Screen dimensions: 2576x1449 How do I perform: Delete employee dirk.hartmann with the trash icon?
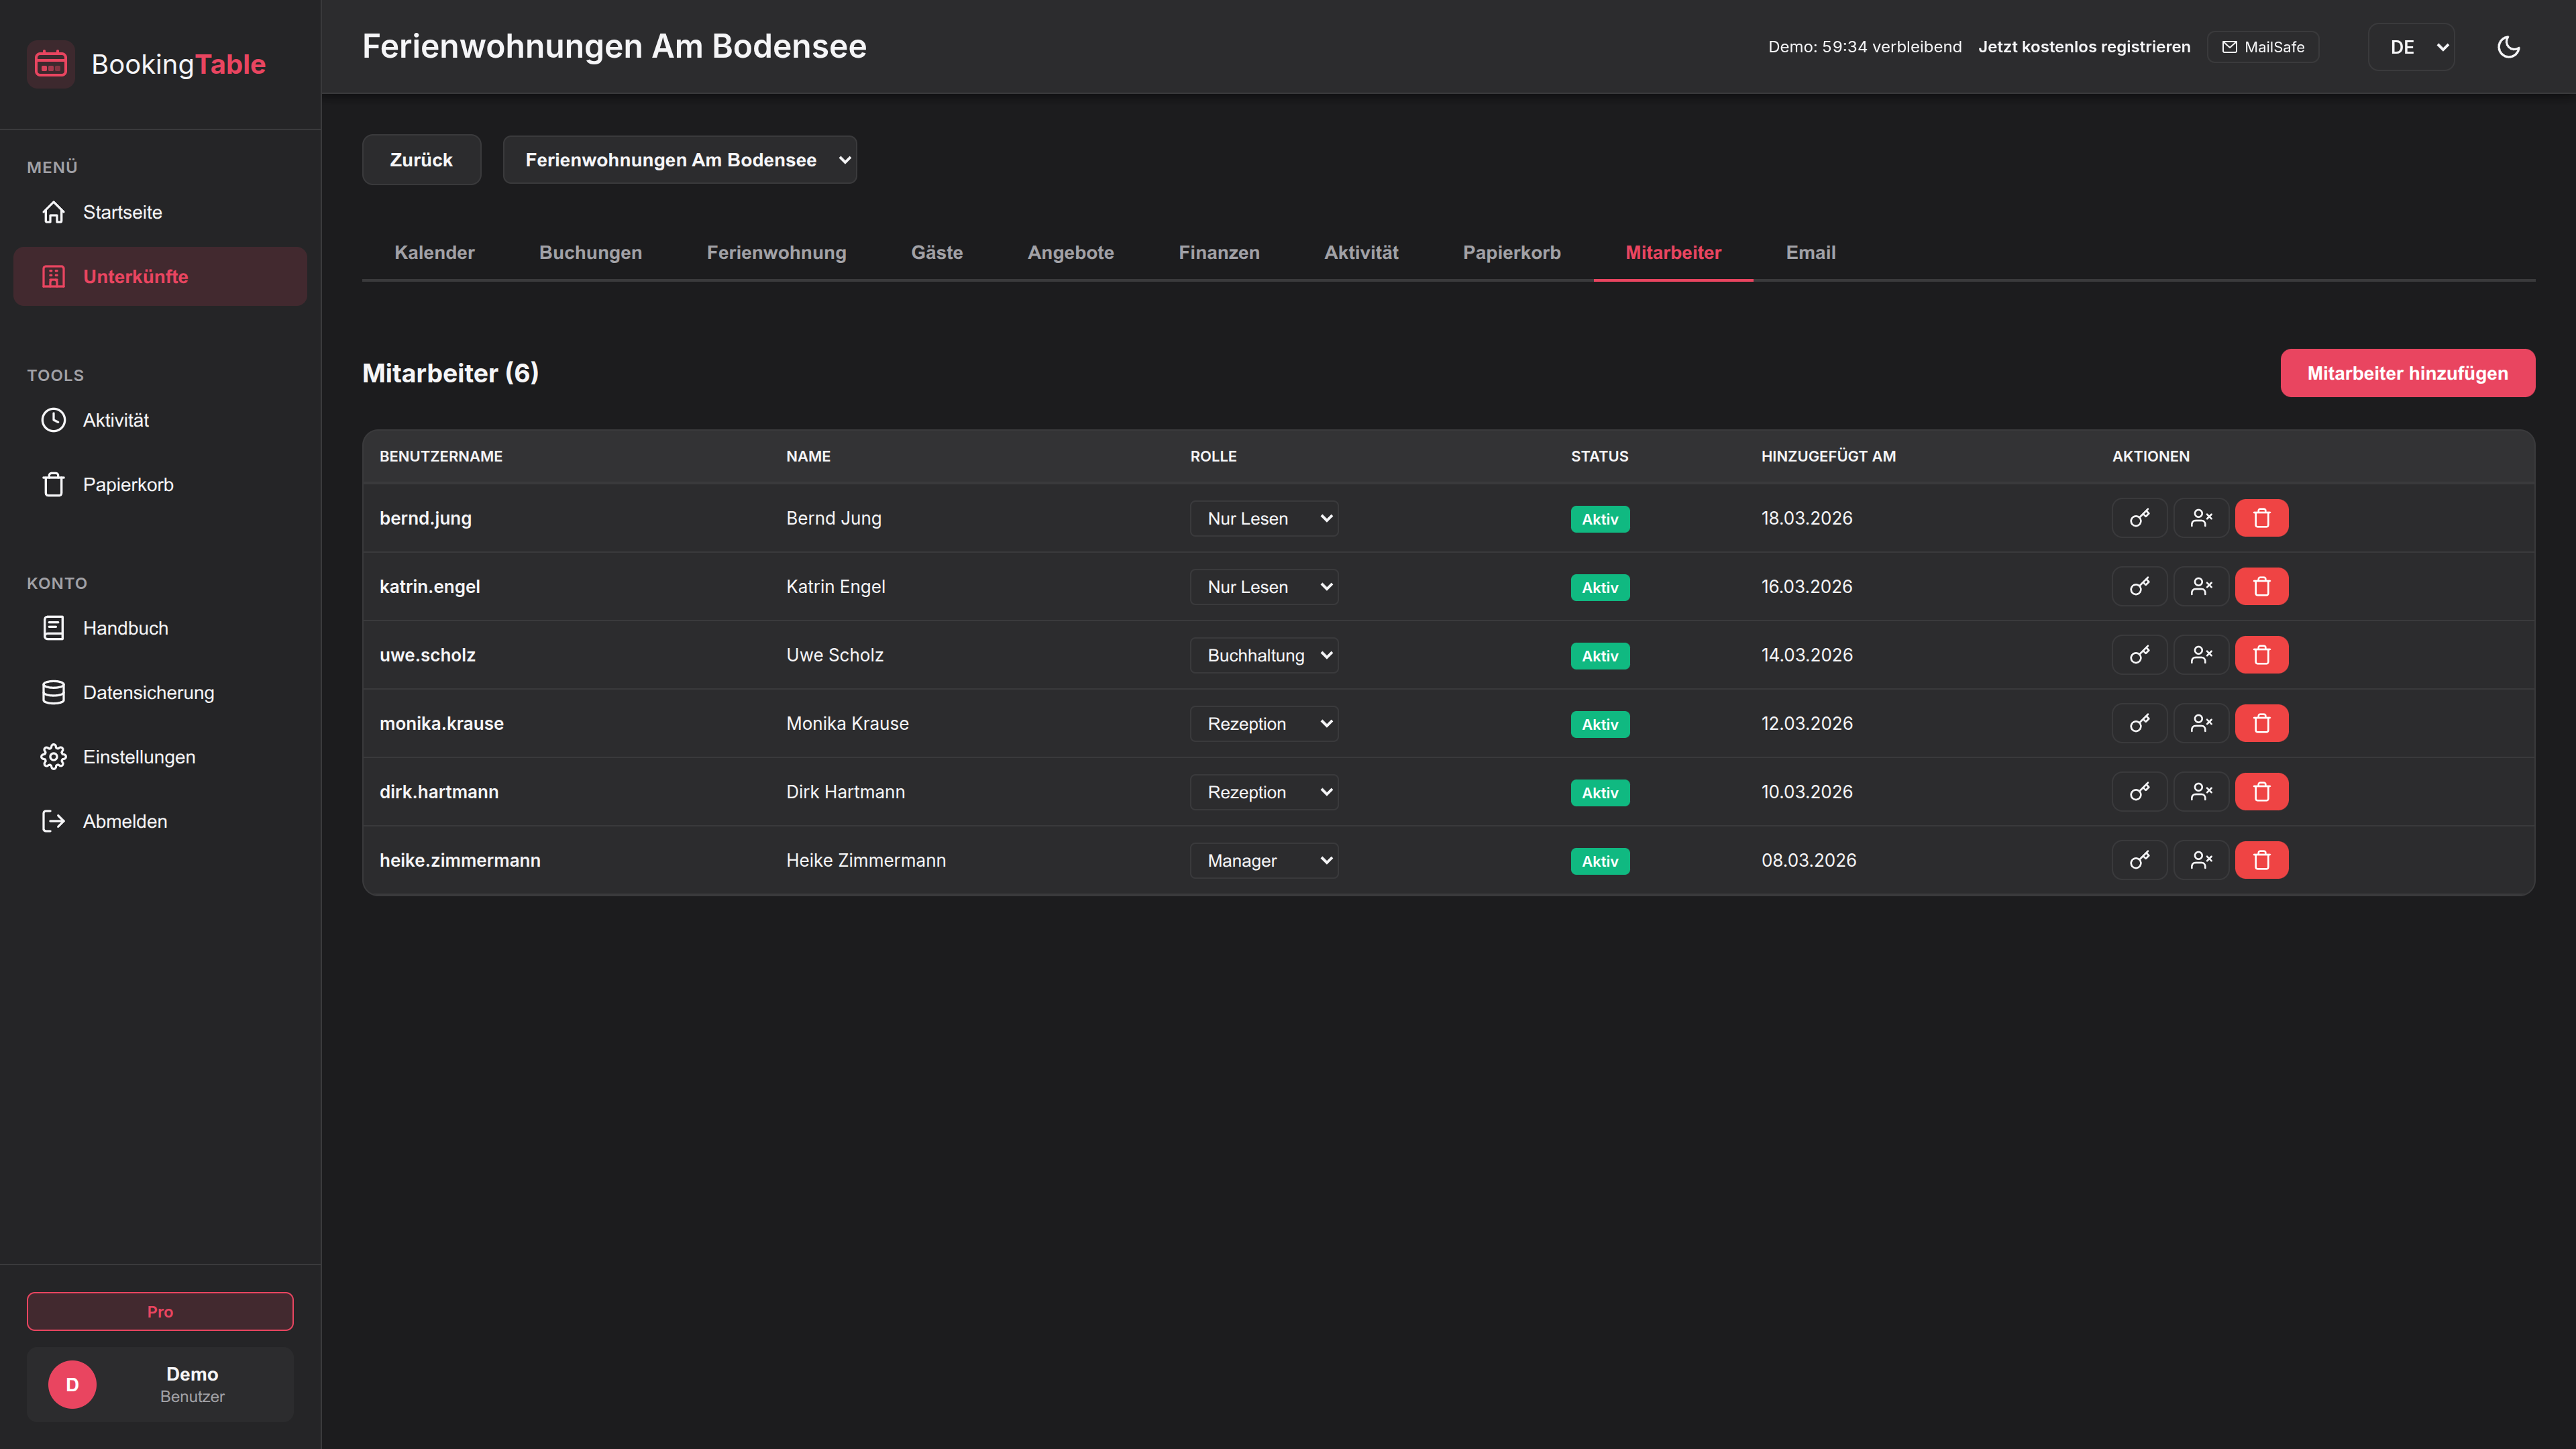click(x=2262, y=792)
